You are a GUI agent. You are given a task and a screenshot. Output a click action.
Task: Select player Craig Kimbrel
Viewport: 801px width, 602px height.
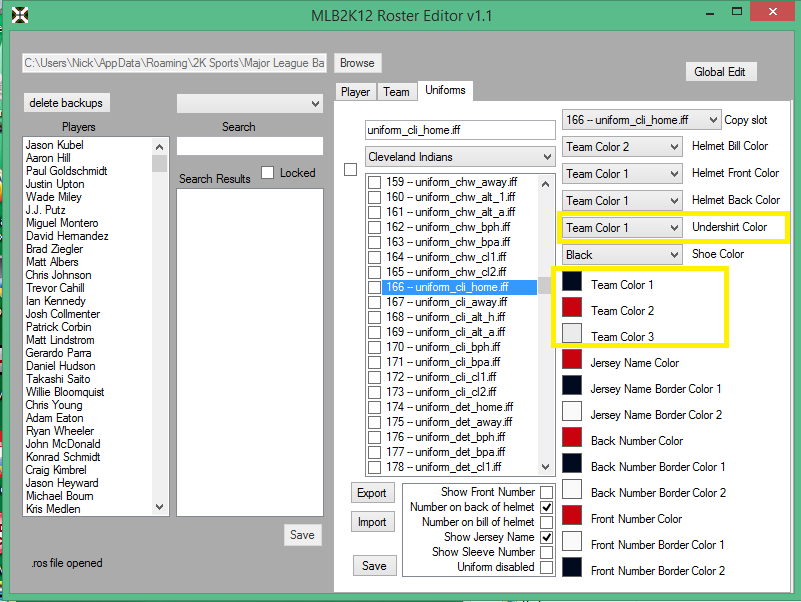(x=56, y=470)
